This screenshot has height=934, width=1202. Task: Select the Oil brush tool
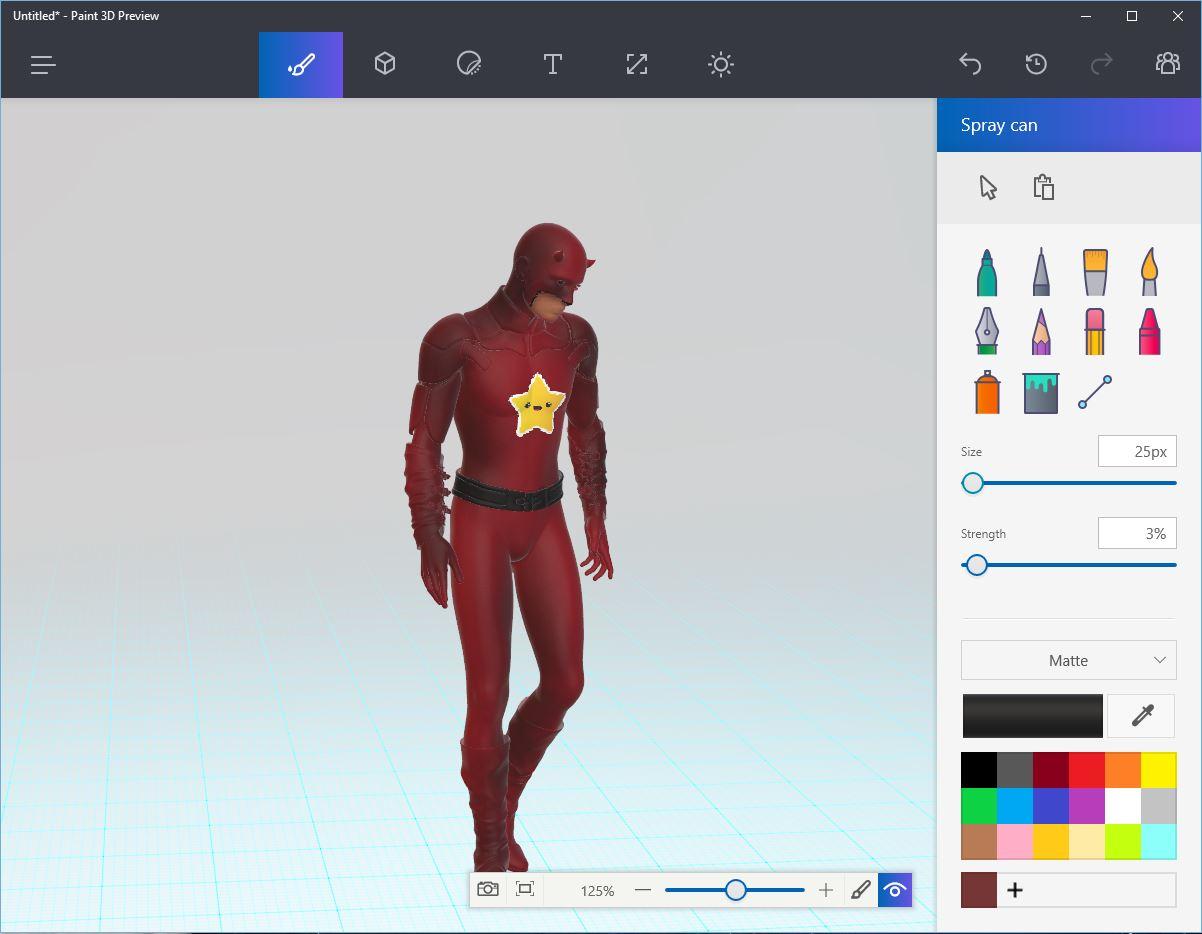[1095, 273]
